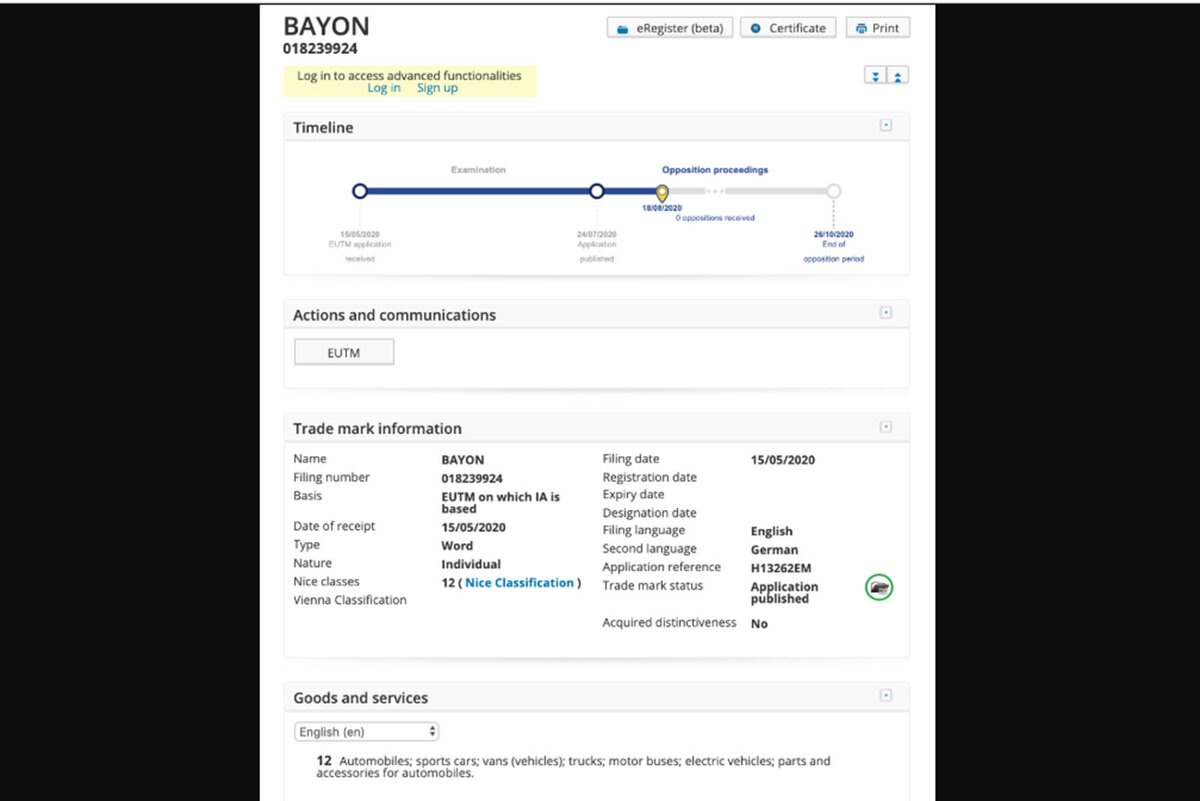Open the eRegister (beta) button
1200x801 pixels.
pyautogui.click(x=670, y=28)
